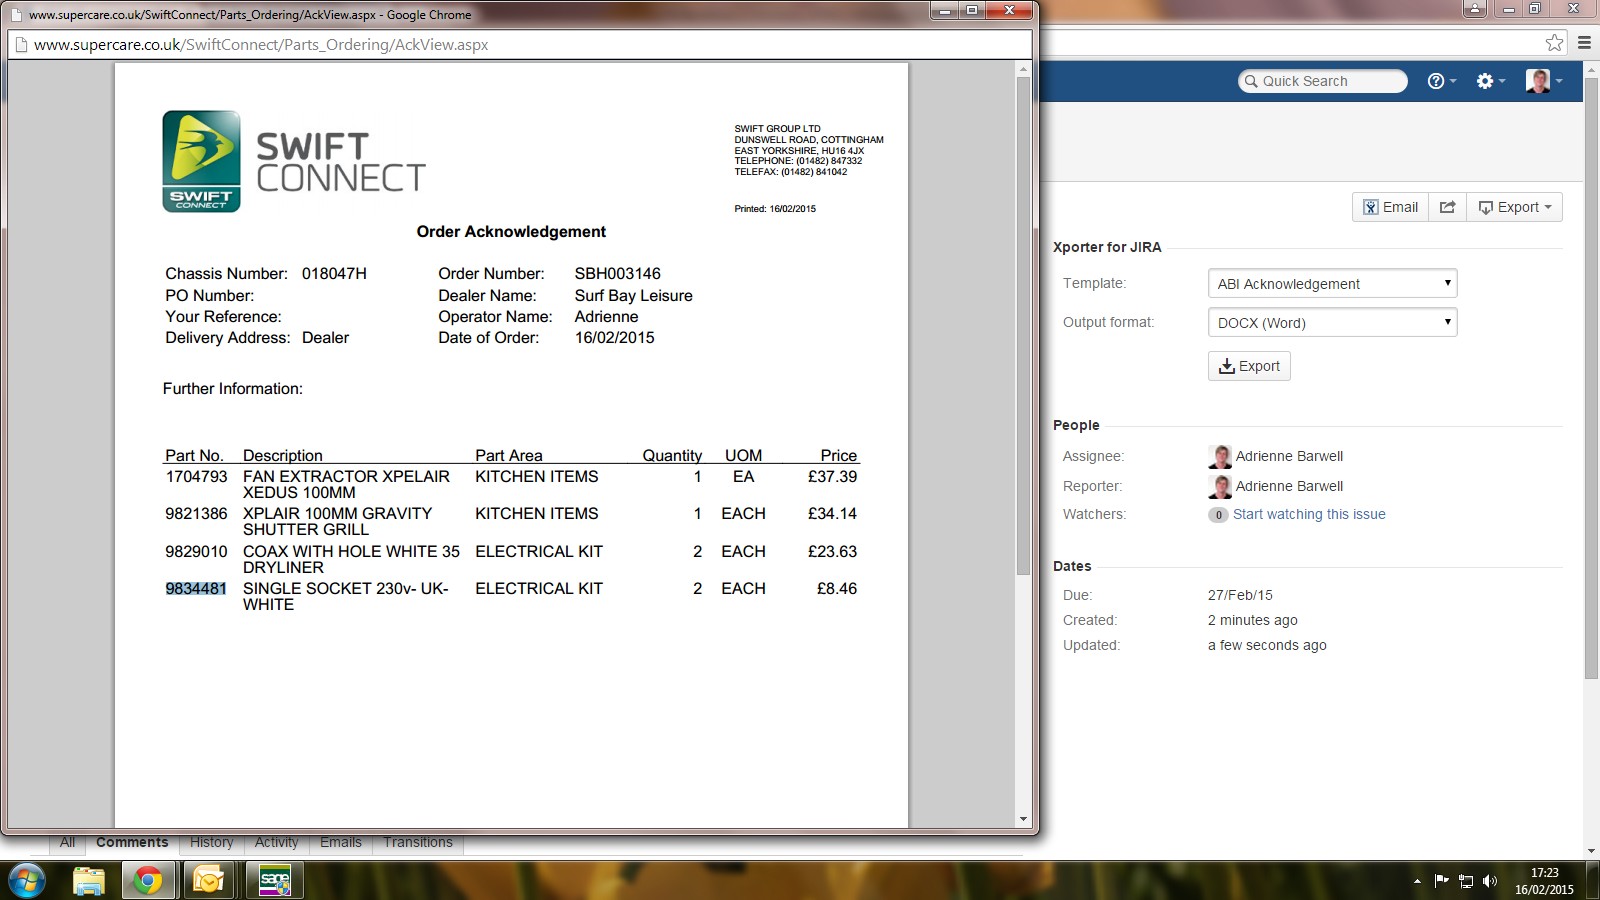This screenshot has width=1600, height=900.
Task: Click the share issue icon button
Action: (1447, 207)
